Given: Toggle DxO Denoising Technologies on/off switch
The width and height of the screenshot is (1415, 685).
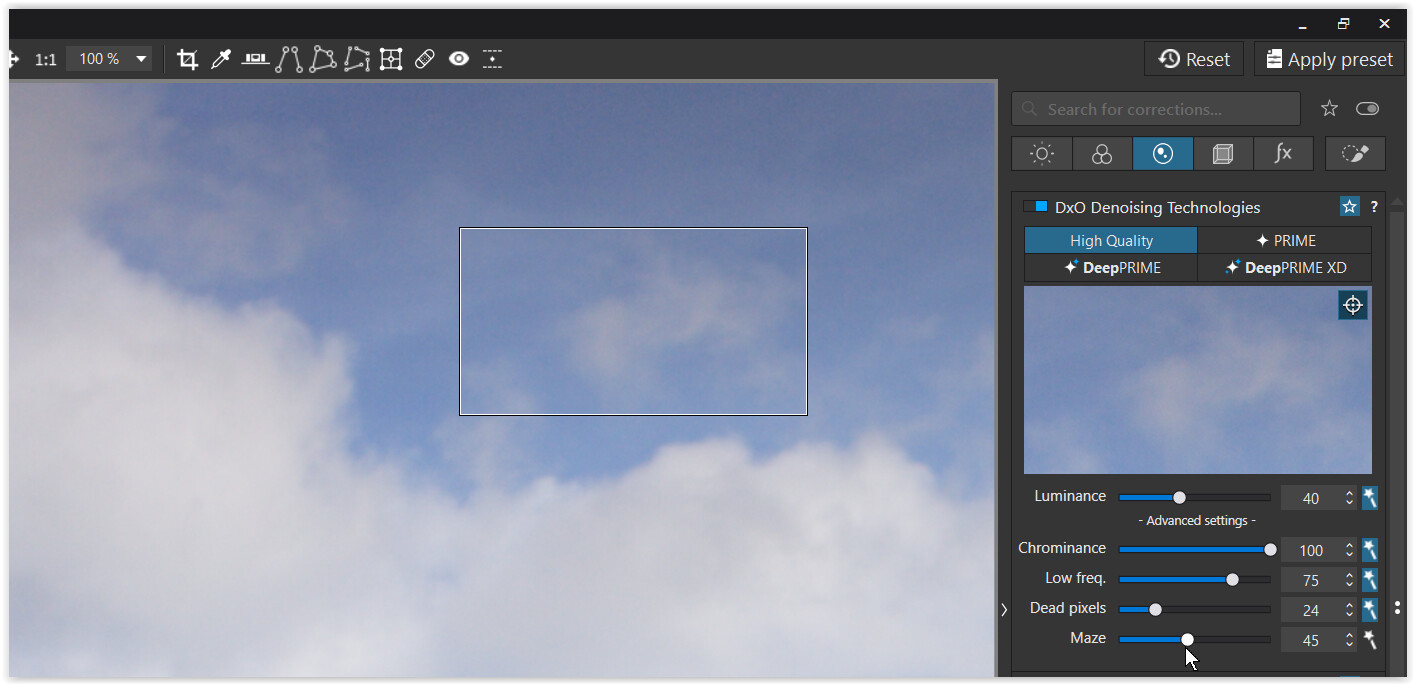Looking at the screenshot, I should tap(1035, 207).
